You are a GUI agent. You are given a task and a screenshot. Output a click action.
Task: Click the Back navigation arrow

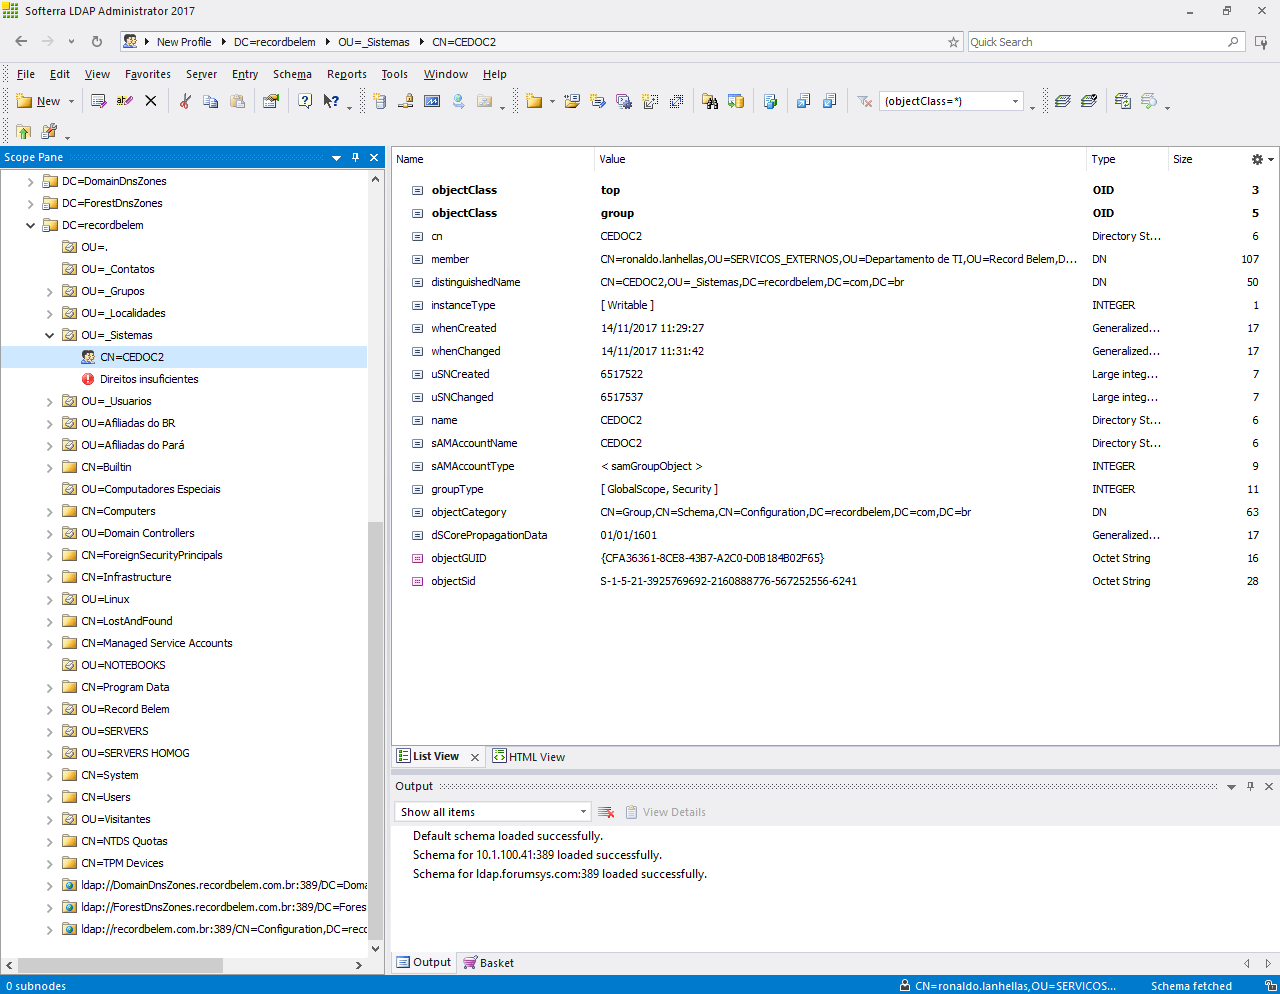(21, 41)
